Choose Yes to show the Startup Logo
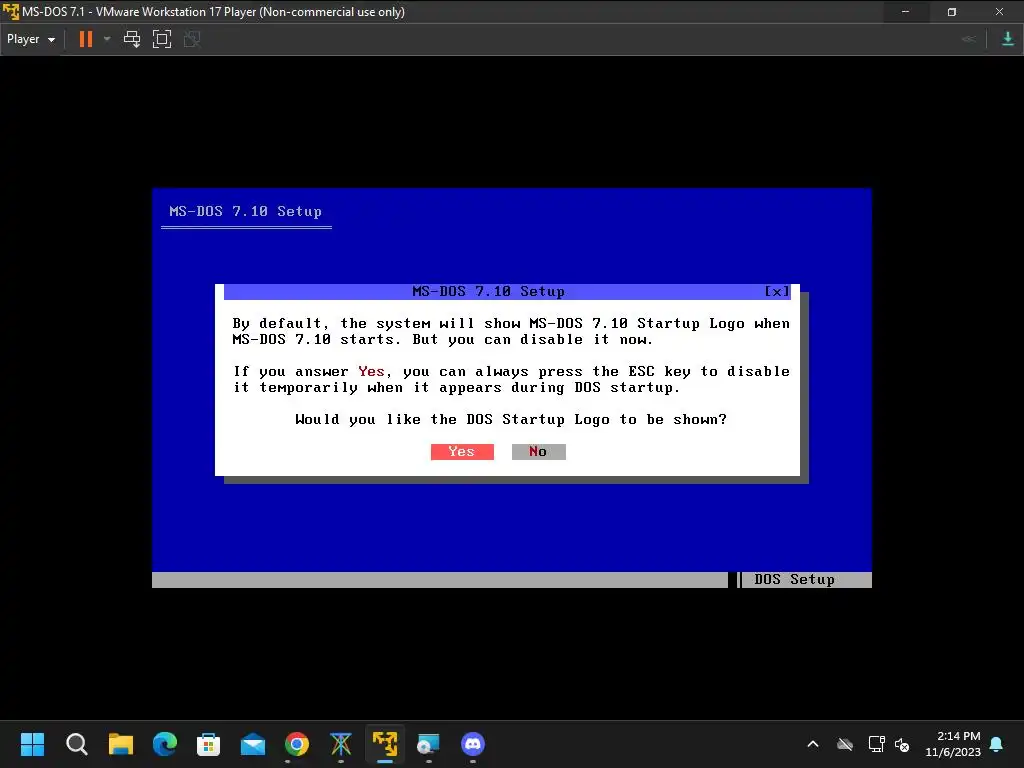The height and width of the screenshot is (768, 1024). [462, 452]
